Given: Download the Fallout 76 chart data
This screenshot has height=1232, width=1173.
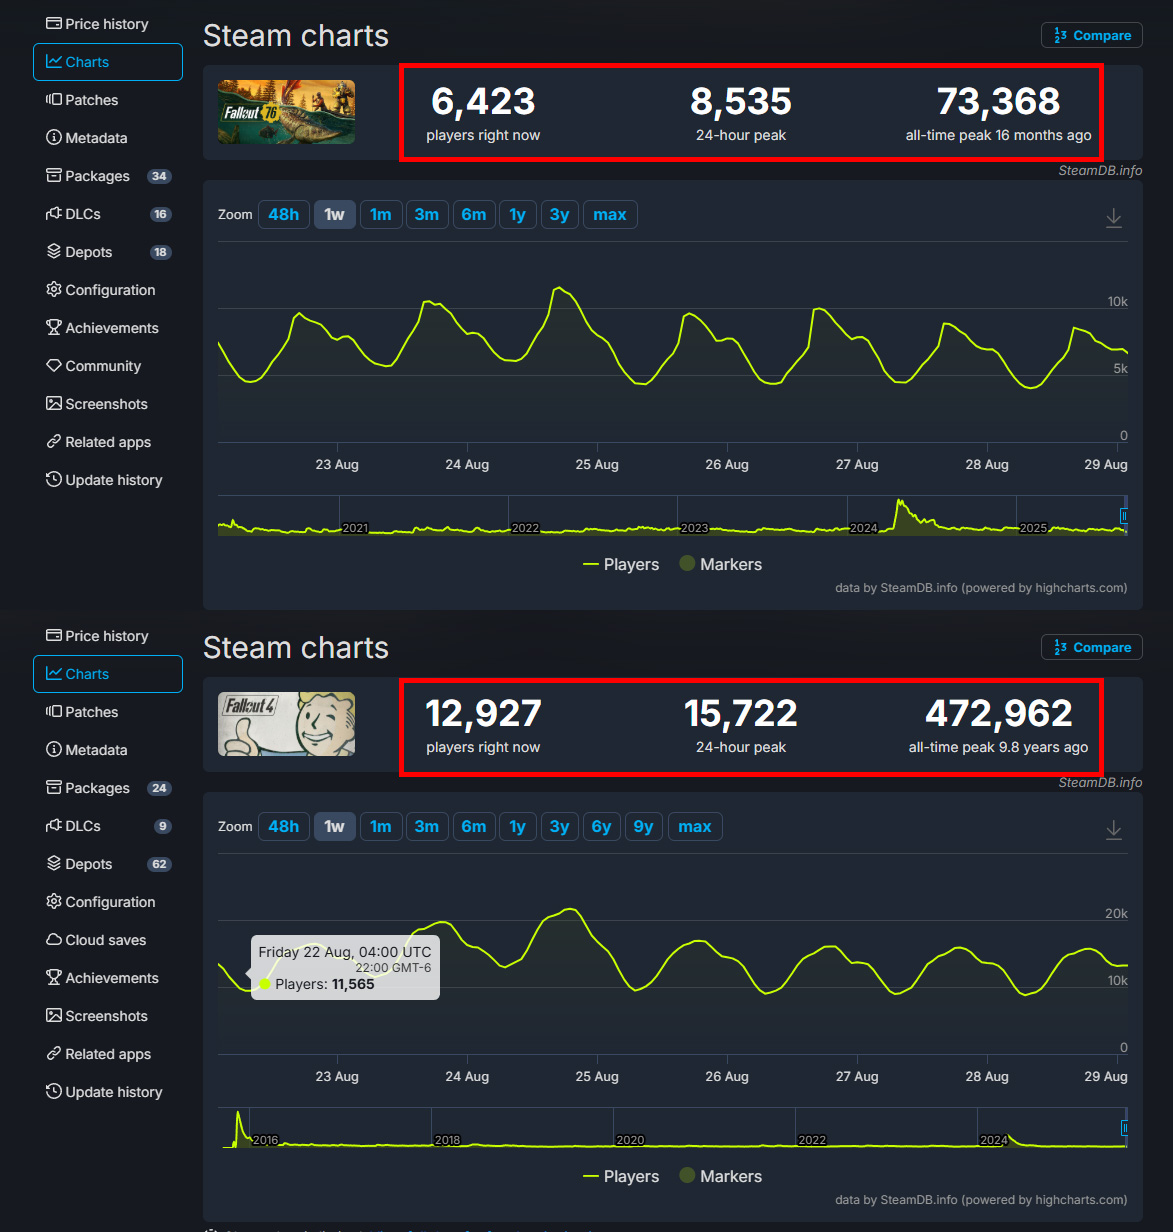Looking at the screenshot, I should (1113, 217).
